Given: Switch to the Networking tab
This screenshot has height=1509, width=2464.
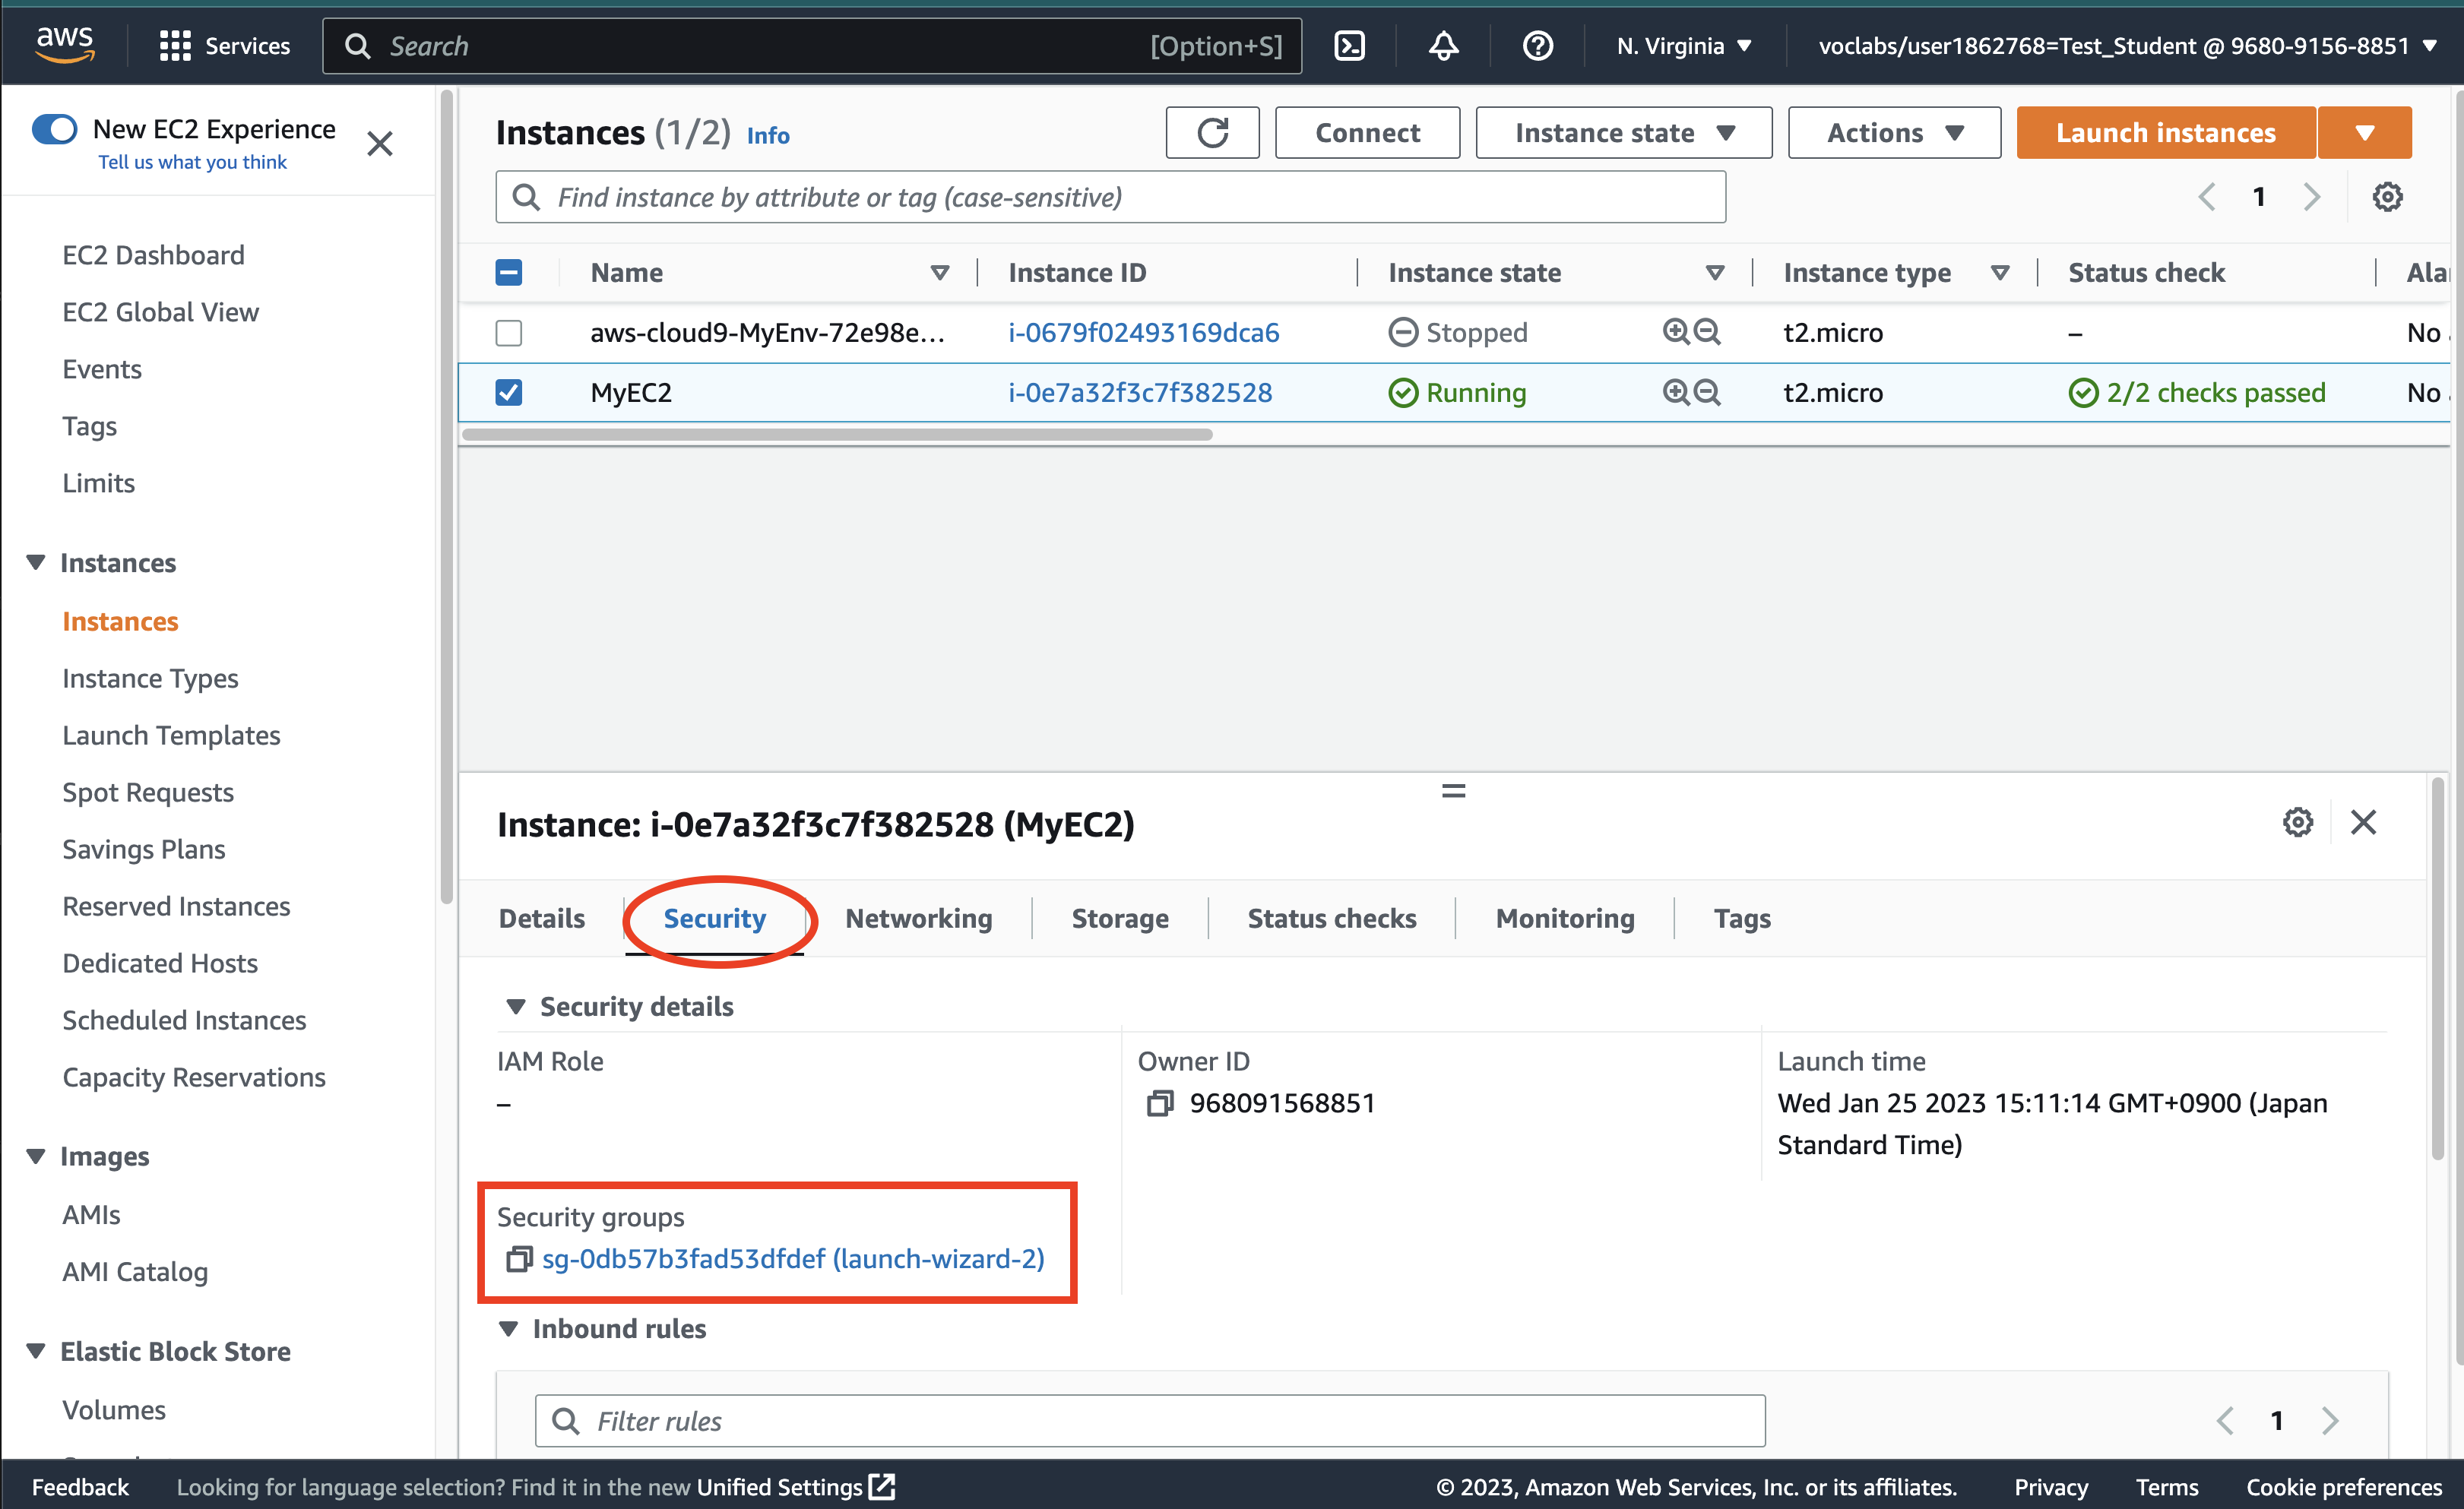Looking at the screenshot, I should 918,918.
